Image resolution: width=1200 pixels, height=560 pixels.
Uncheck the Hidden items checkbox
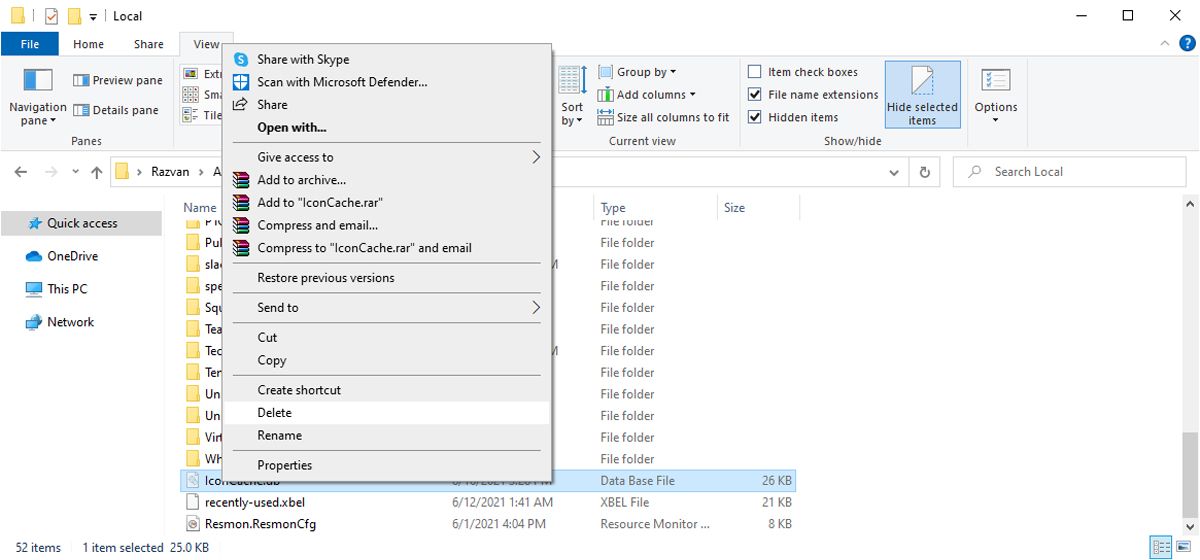(755, 117)
